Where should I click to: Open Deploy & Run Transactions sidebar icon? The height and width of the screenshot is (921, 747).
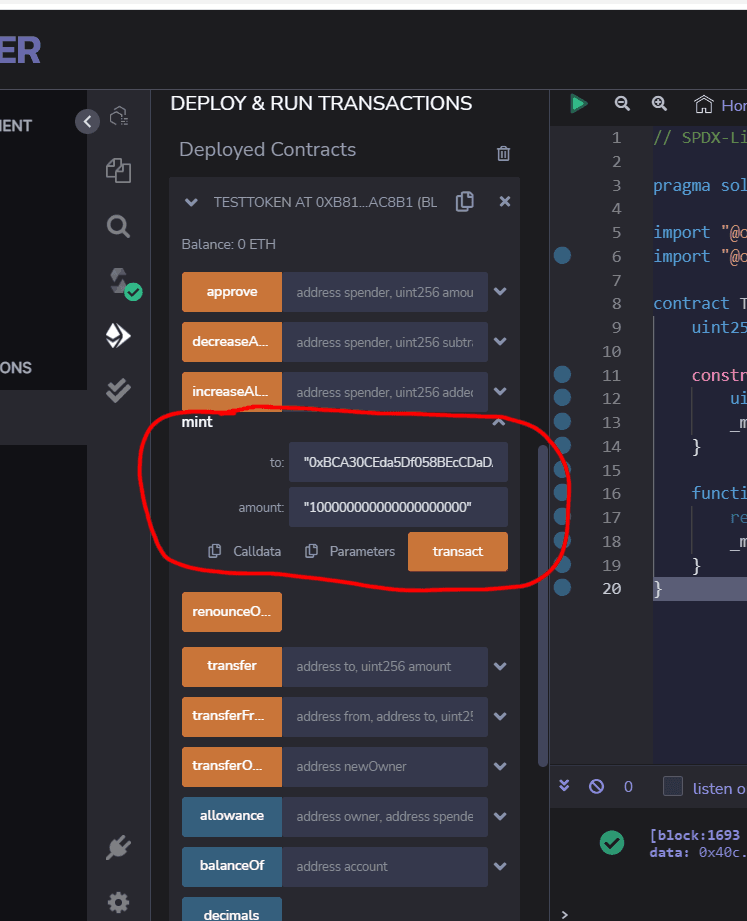point(118,335)
